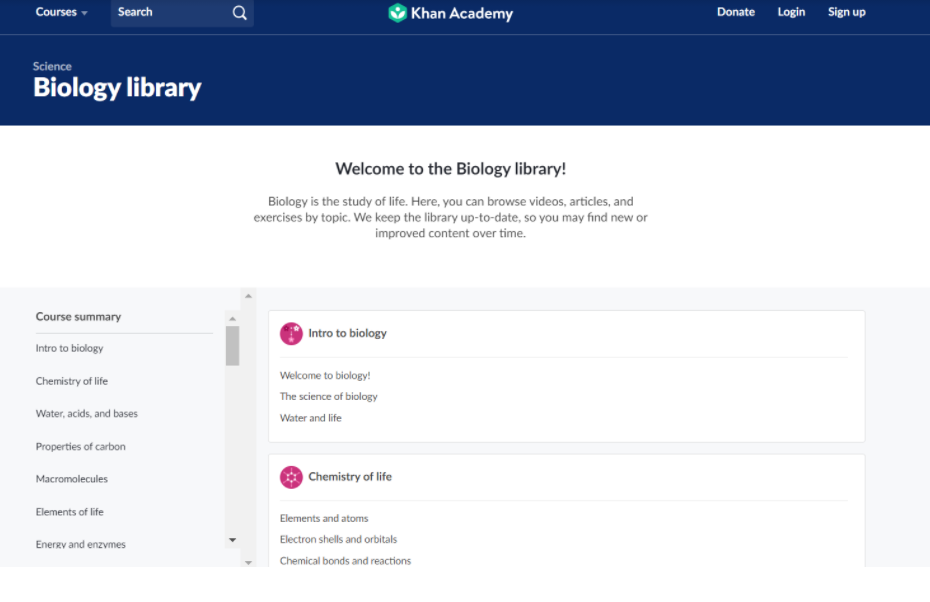Click the Chemistry of life unit icon
This screenshot has height=602, width=930.
[x=291, y=477]
